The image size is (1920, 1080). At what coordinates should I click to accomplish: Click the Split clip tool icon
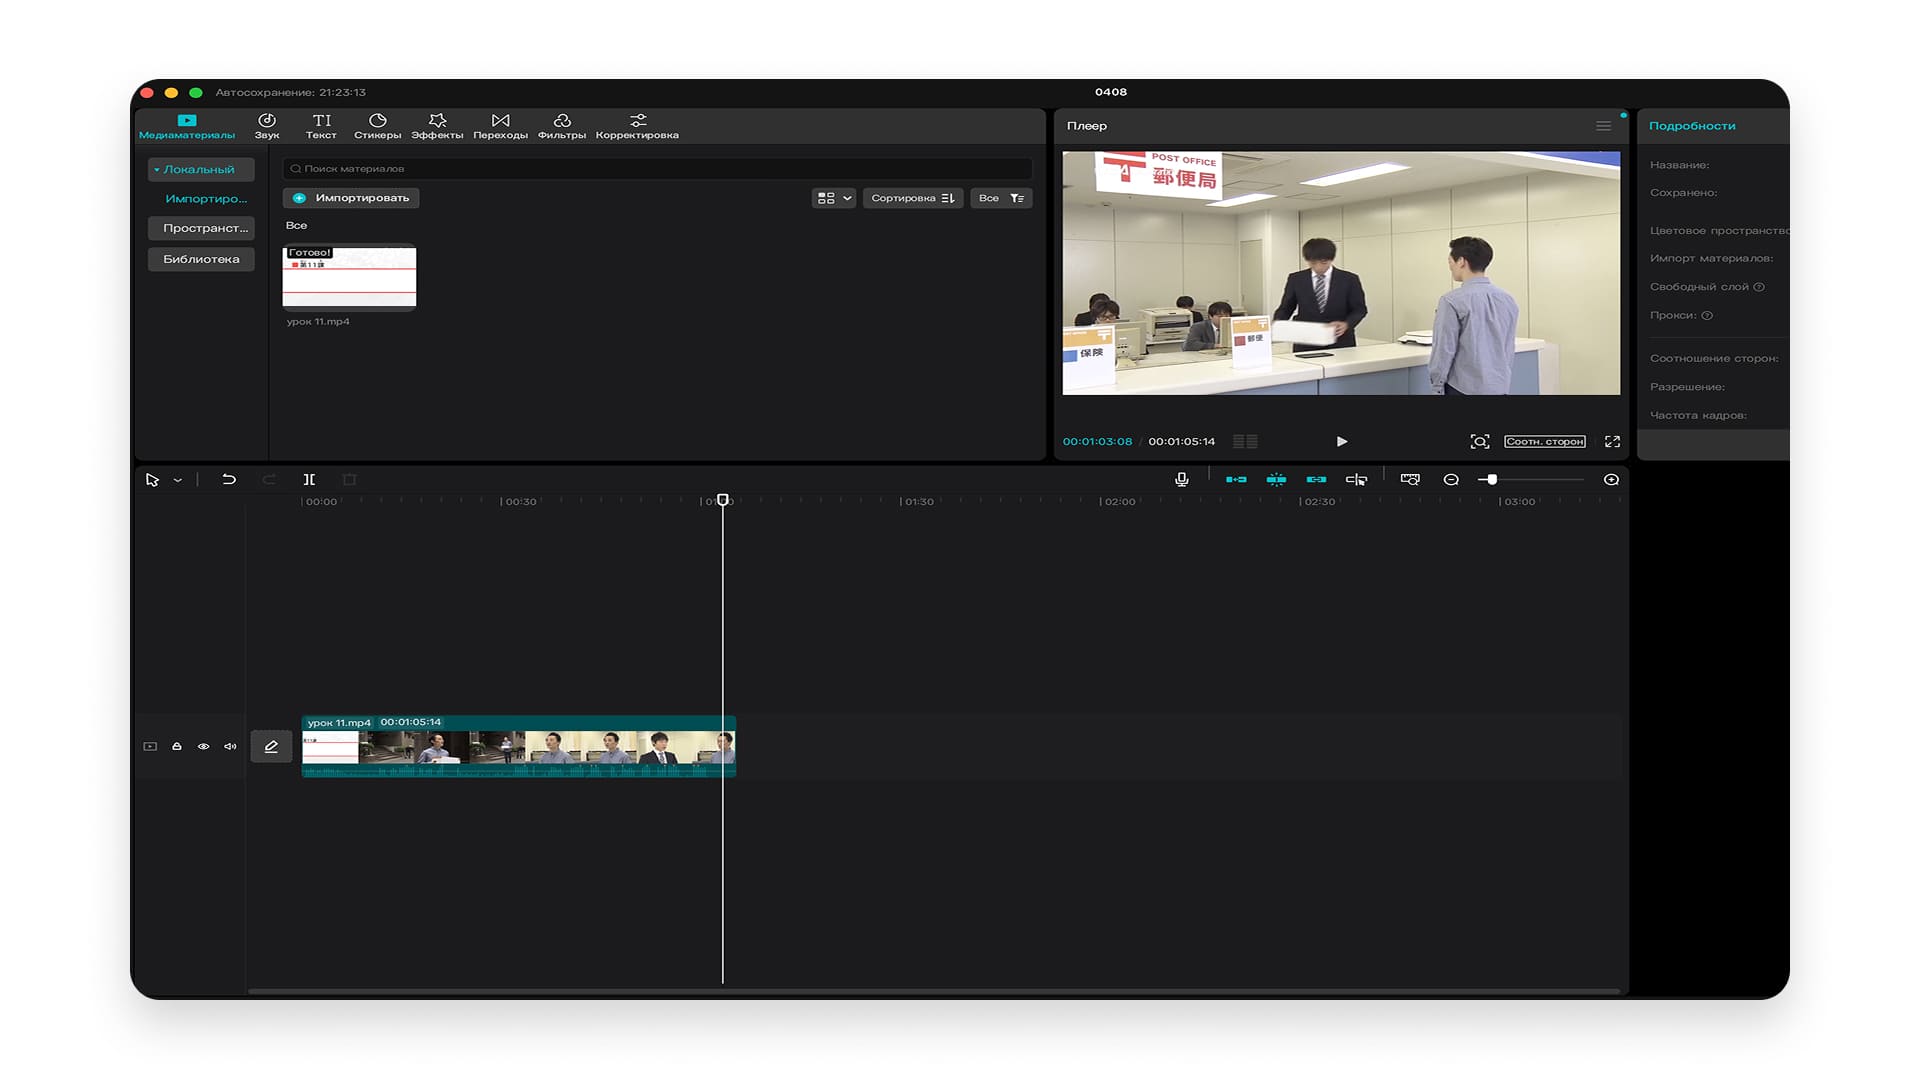[x=309, y=480]
